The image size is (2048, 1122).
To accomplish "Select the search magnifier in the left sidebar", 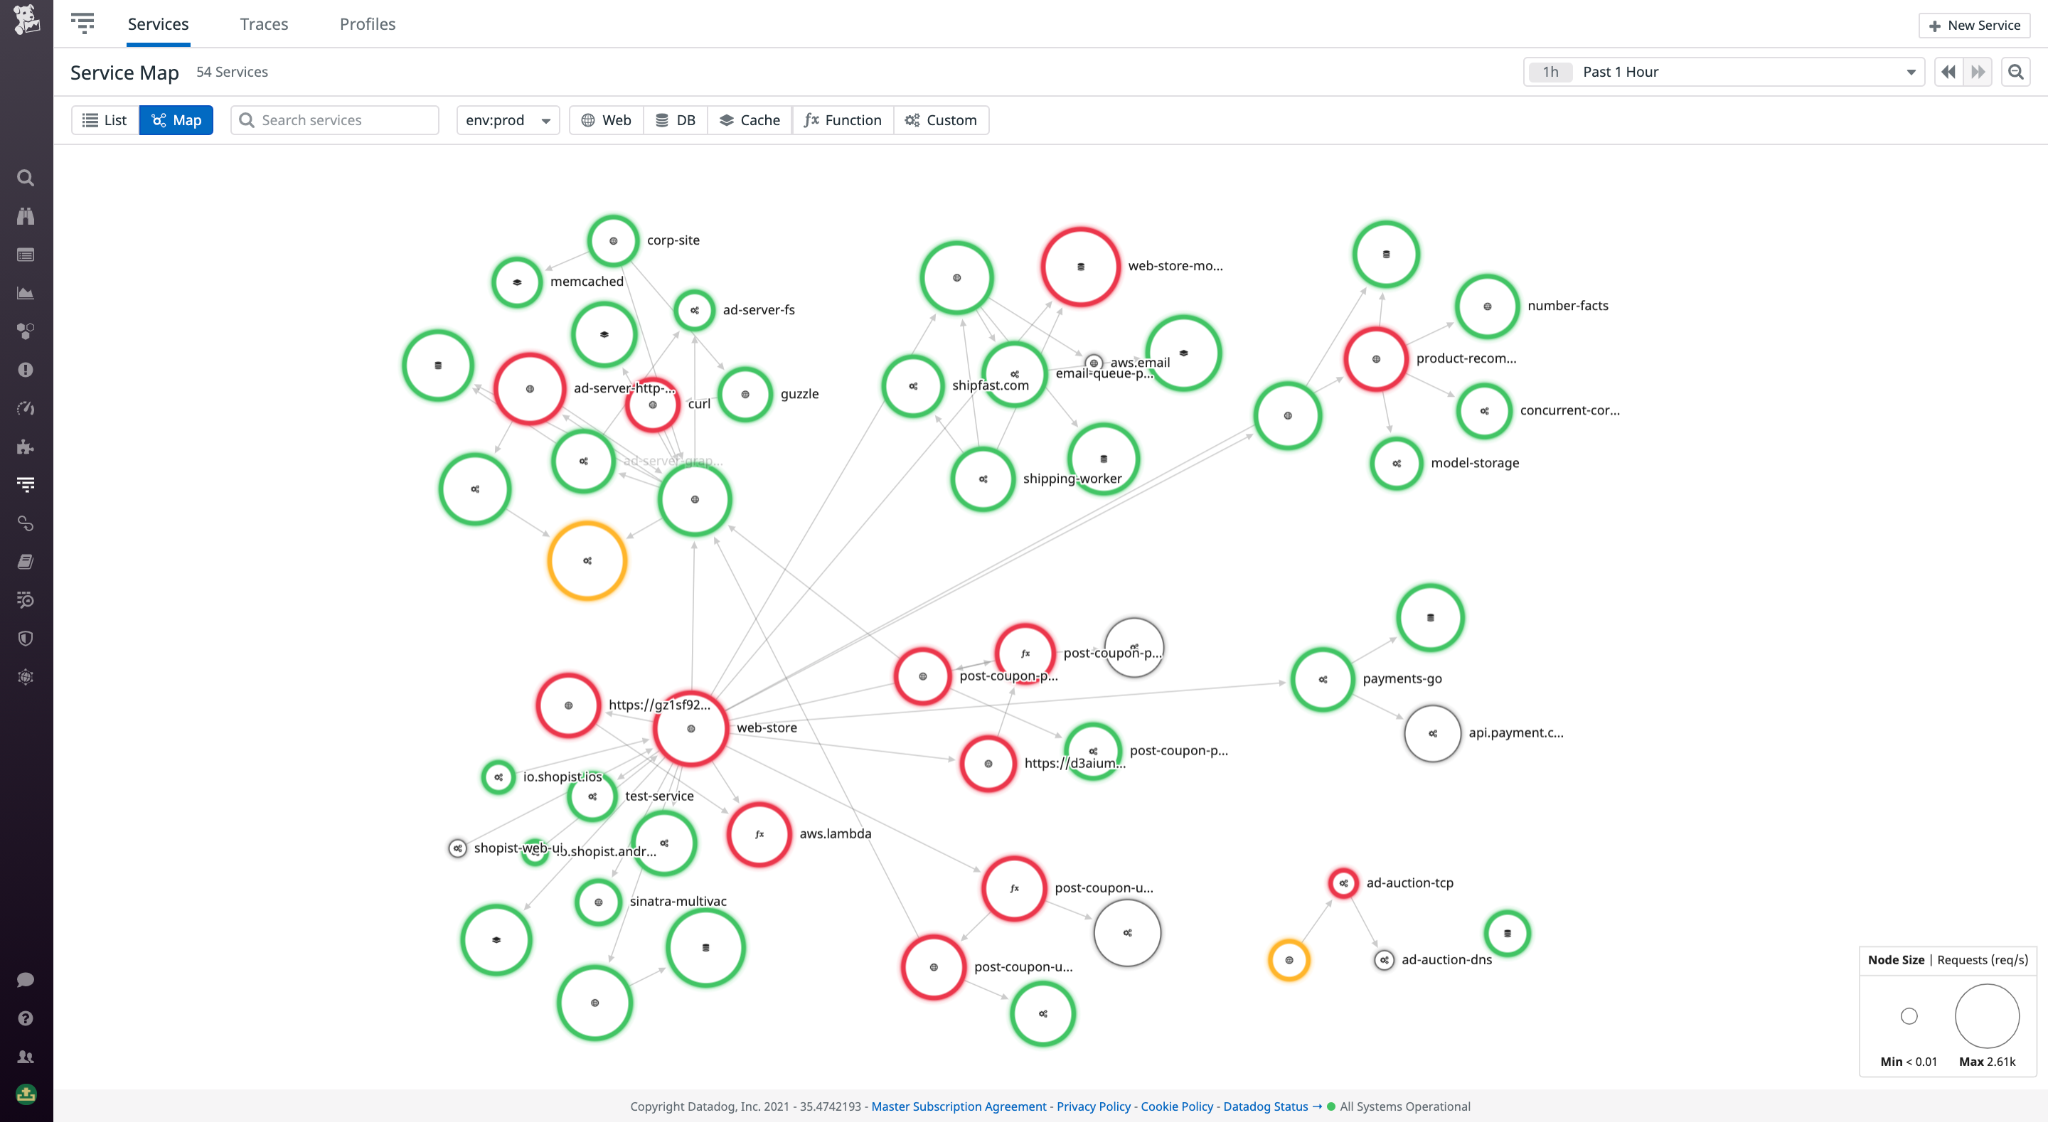I will click(x=26, y=178).
